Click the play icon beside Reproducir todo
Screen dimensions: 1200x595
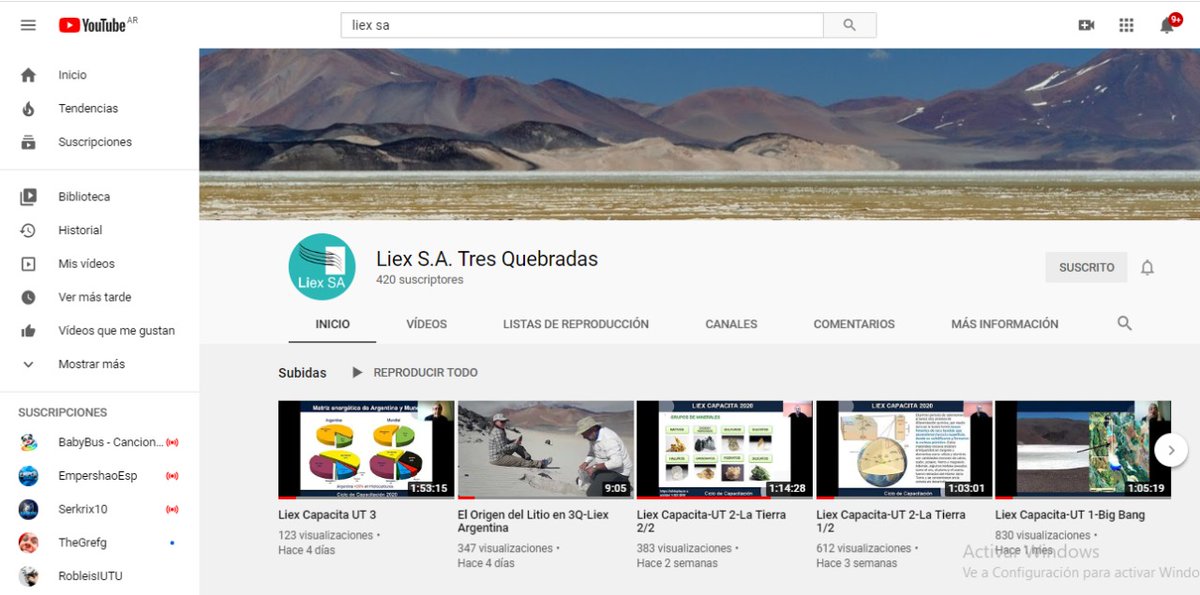coord(357,372)
